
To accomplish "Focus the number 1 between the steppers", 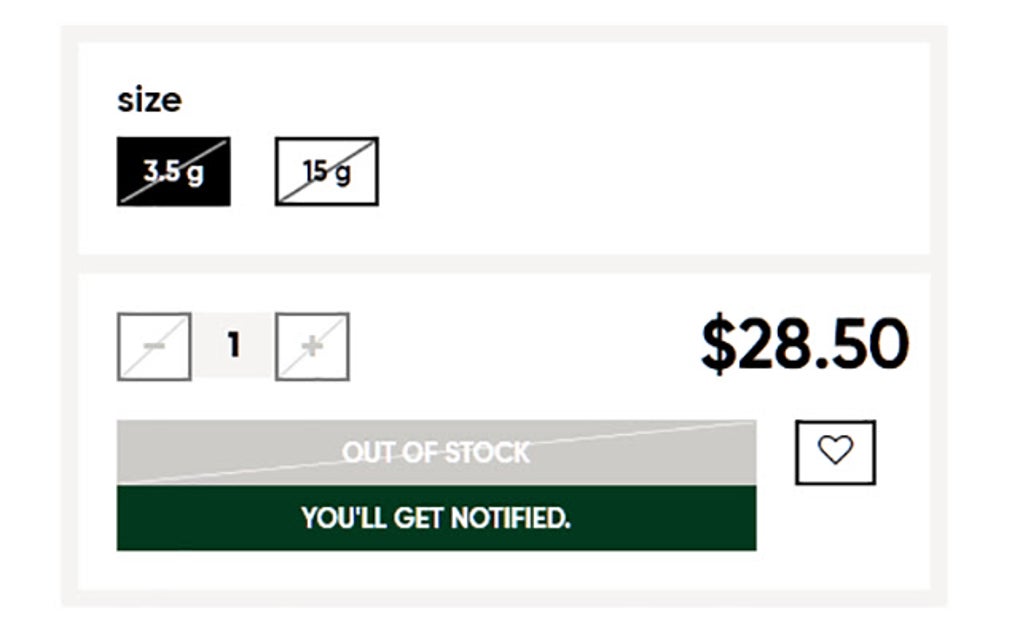I will (x=233, y=346).
